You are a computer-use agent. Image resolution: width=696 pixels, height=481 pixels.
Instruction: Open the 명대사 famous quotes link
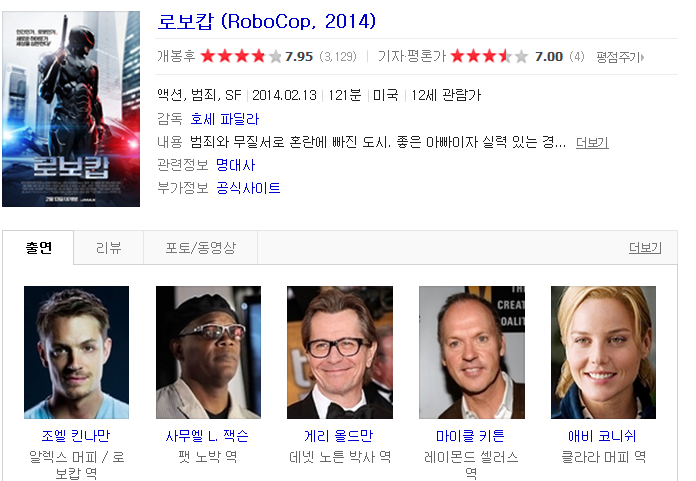[x=236, y=165]
